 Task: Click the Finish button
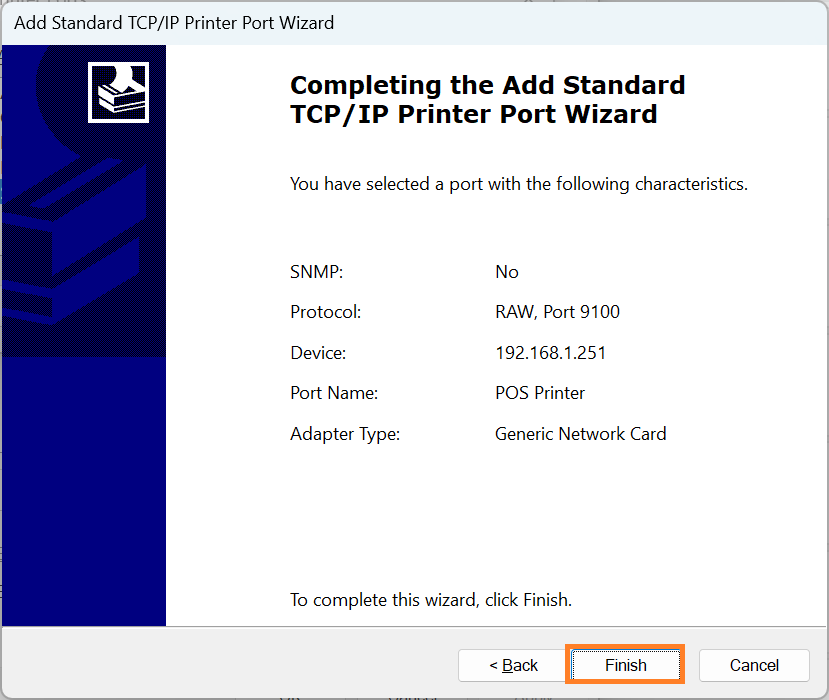[625, 665]
